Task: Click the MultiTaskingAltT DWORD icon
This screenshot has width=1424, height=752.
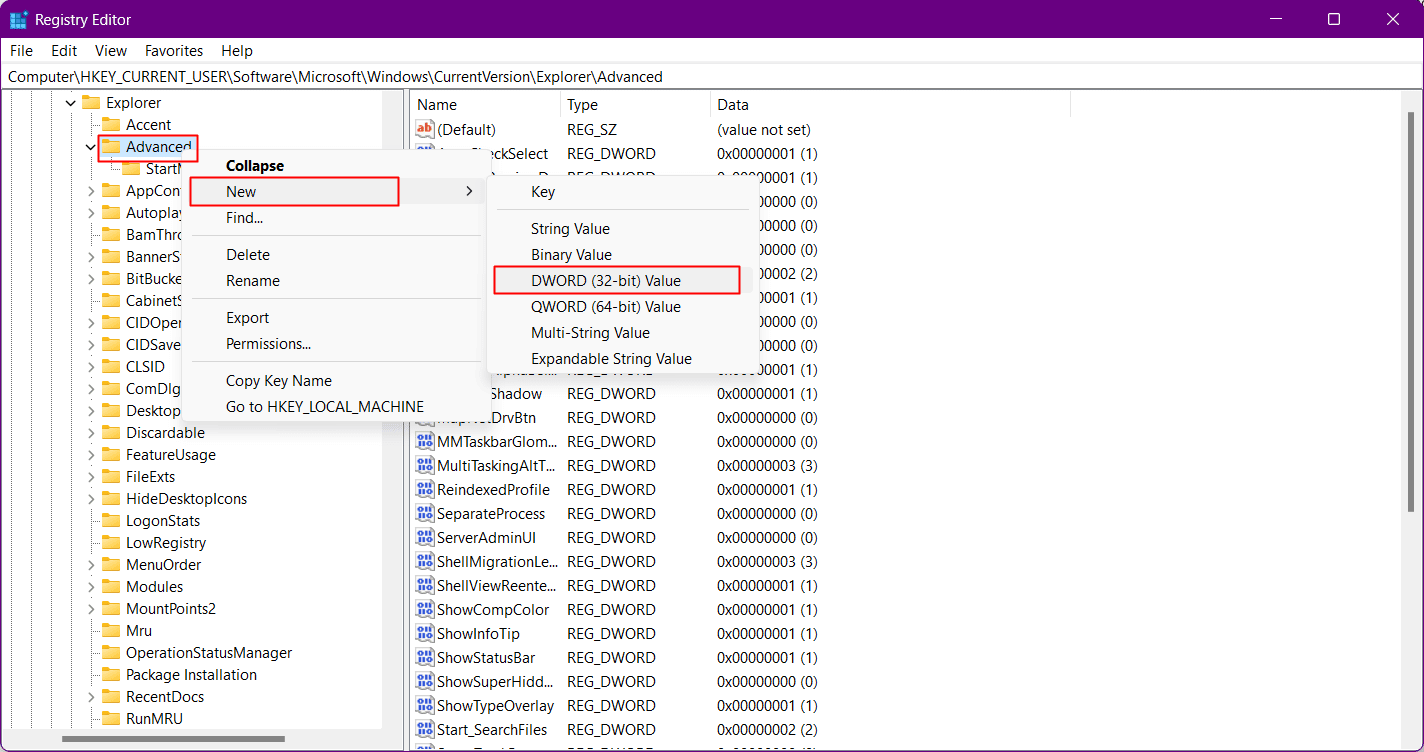Action: click(425, 465)
